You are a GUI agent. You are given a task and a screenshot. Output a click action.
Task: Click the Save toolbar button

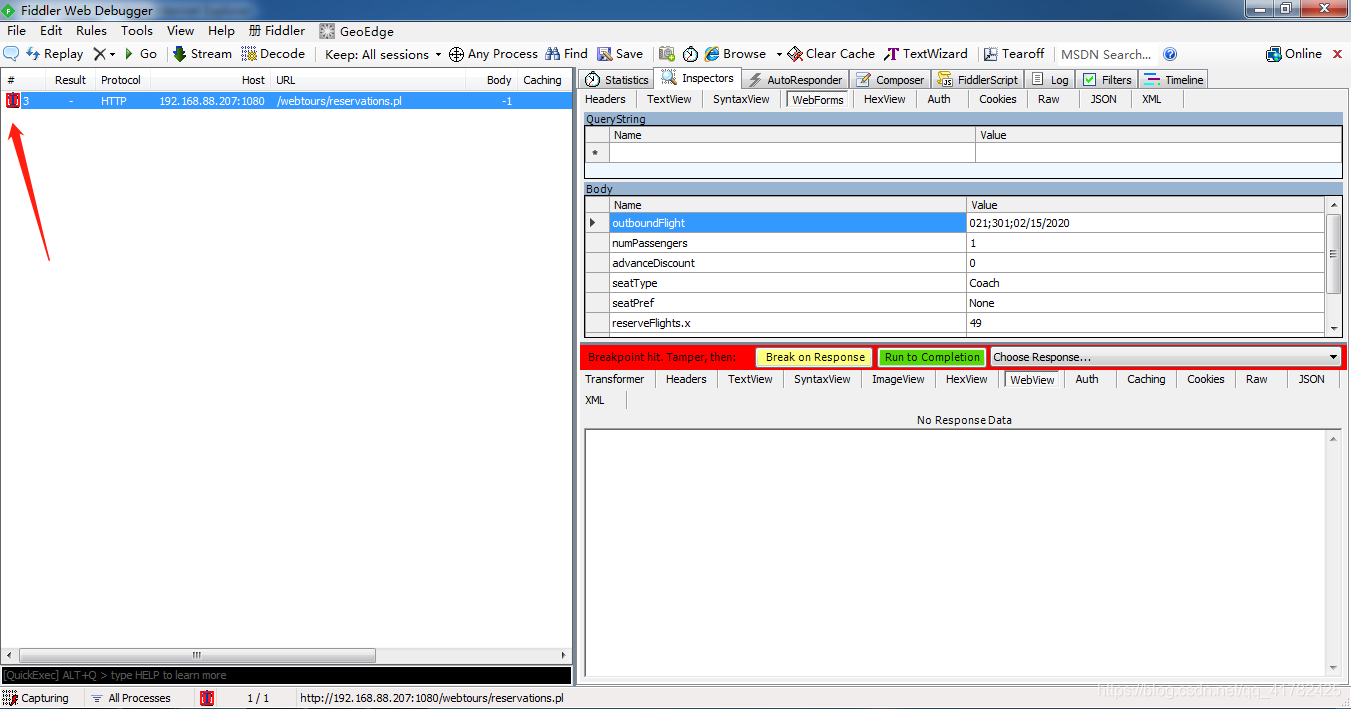pyautogui.click(x=620, y=54)
